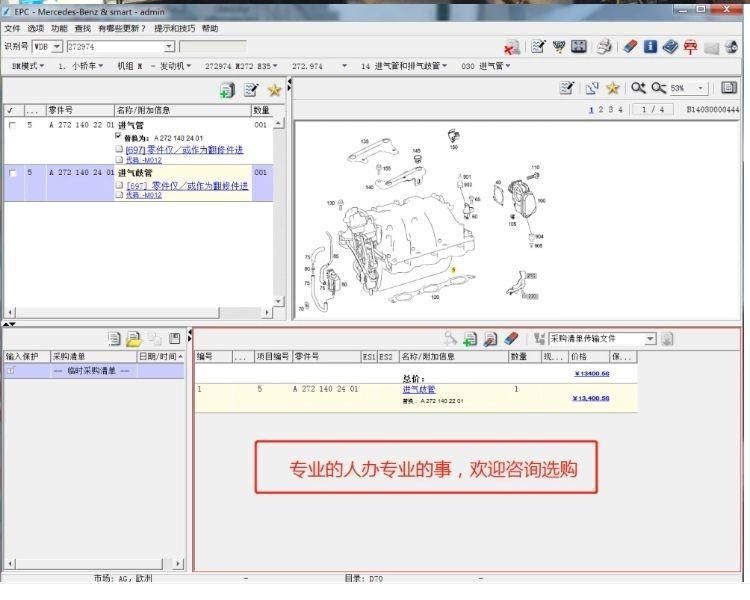Tick checkbox for part A 272 140 22 01
This screenshot has height=600, width=750.
pos(12,125)
